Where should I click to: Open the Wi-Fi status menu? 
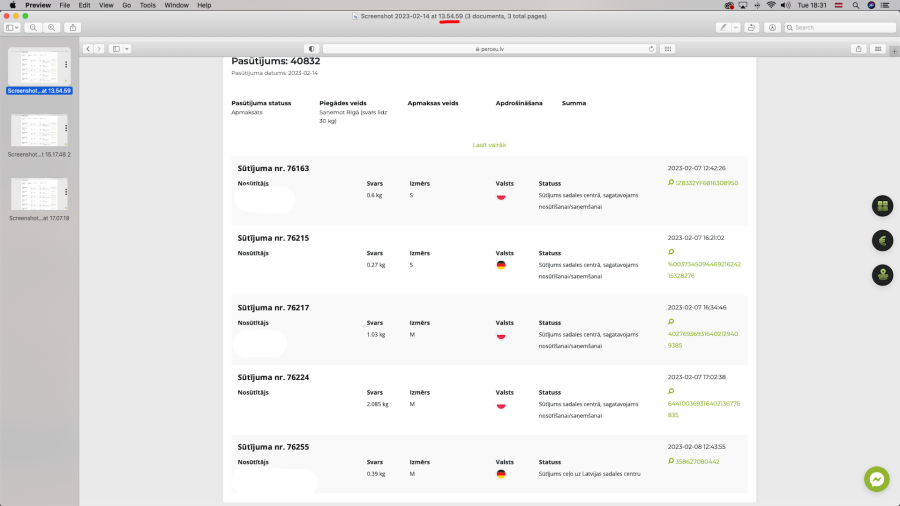coord(771,5)
